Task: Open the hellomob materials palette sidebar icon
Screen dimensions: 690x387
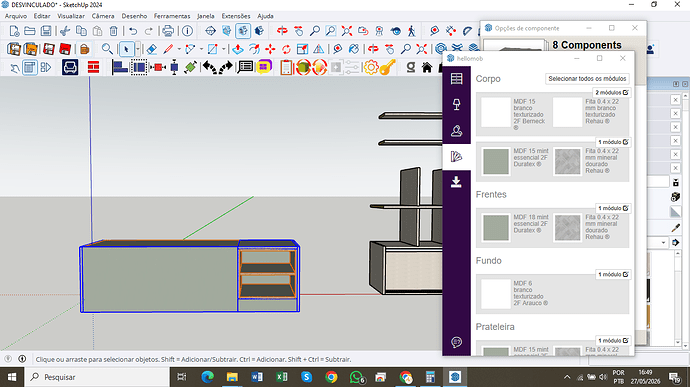Action: pos(456,156)
